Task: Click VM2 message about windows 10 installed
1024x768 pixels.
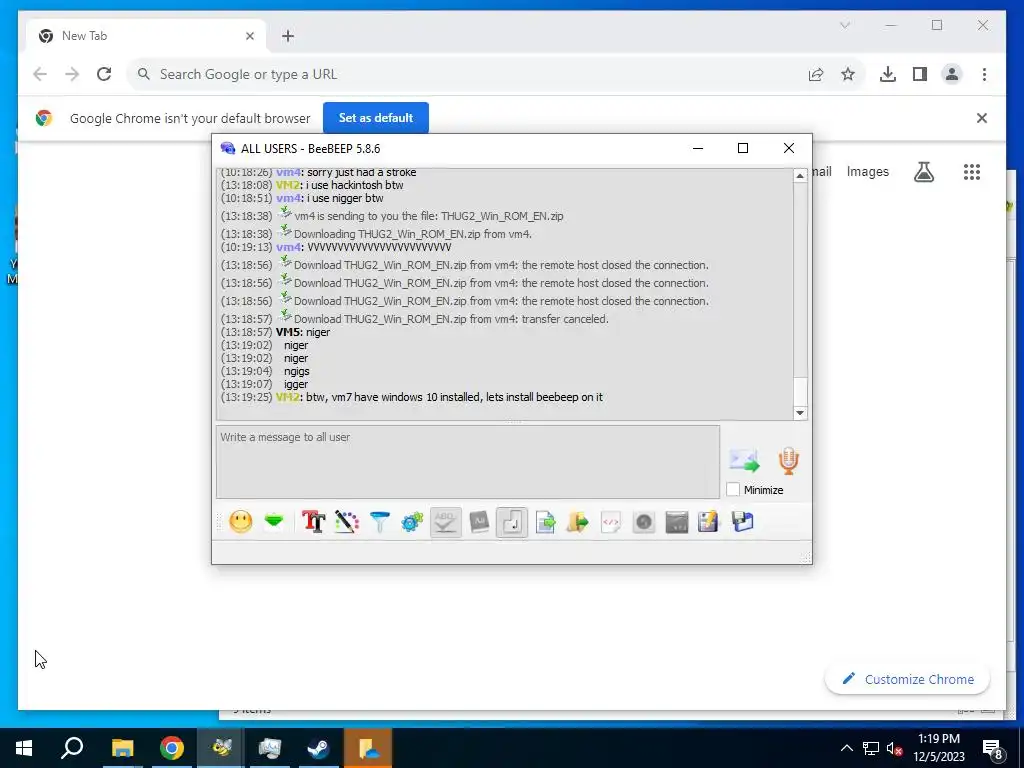Action: (454, 397)
